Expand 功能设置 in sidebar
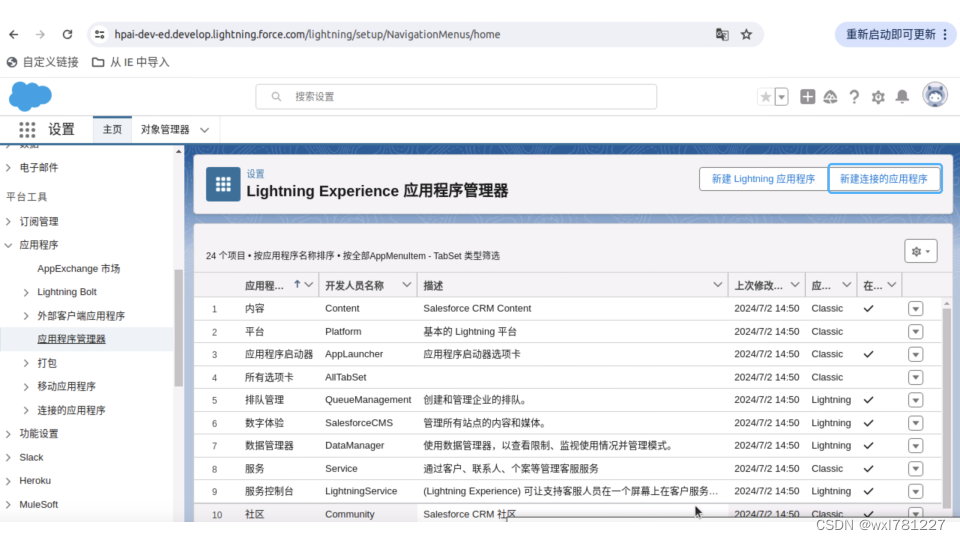 [9, 434]
